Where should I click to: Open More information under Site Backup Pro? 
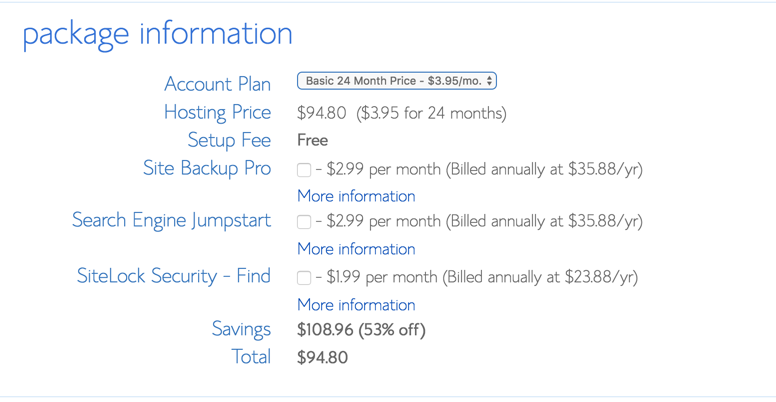(x=356, y=196)
